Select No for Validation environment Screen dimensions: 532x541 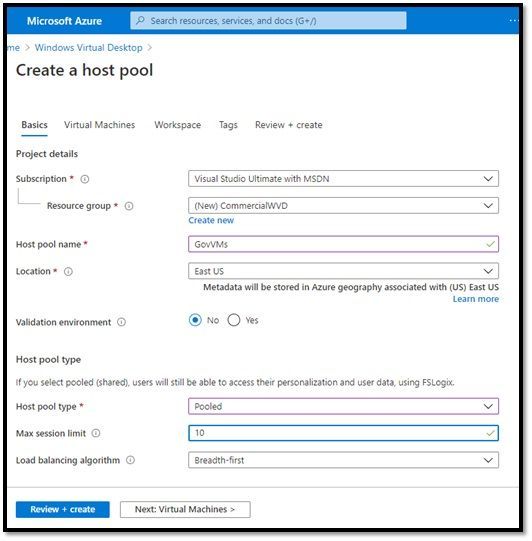(195, 320)
